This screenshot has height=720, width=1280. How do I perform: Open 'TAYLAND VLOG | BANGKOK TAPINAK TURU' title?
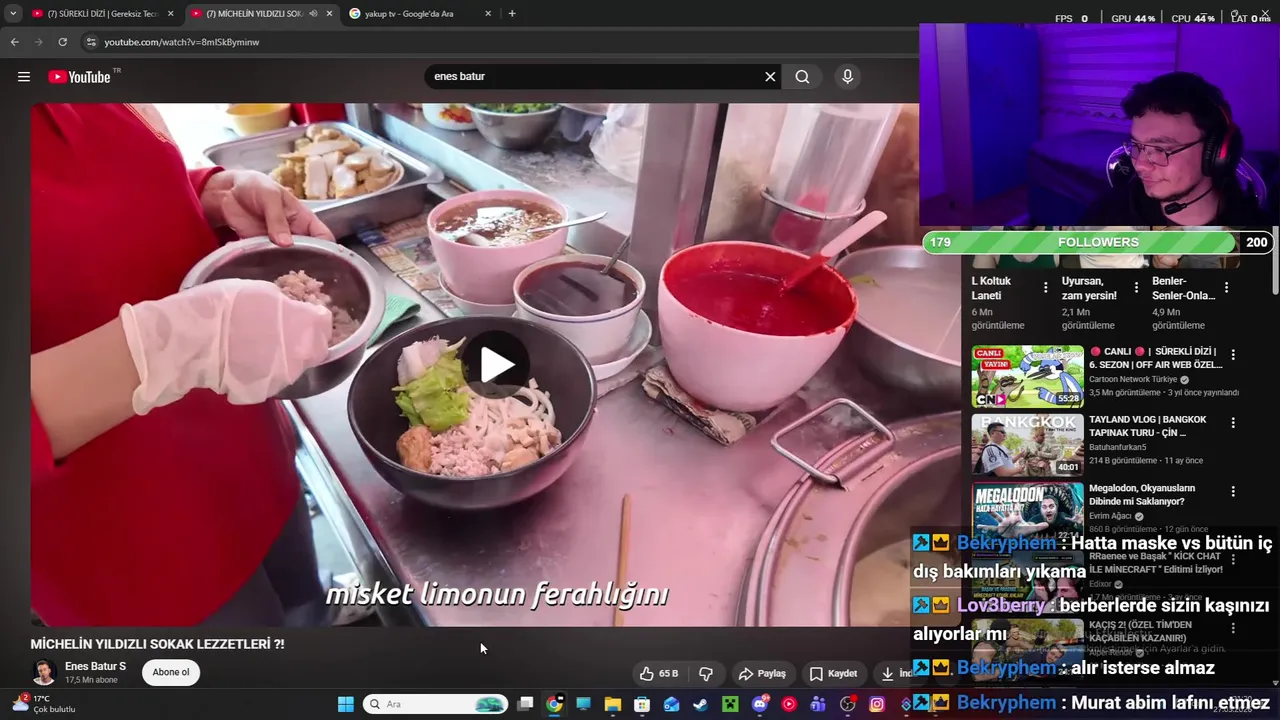pyautogui.click(x=1147, y=426)
